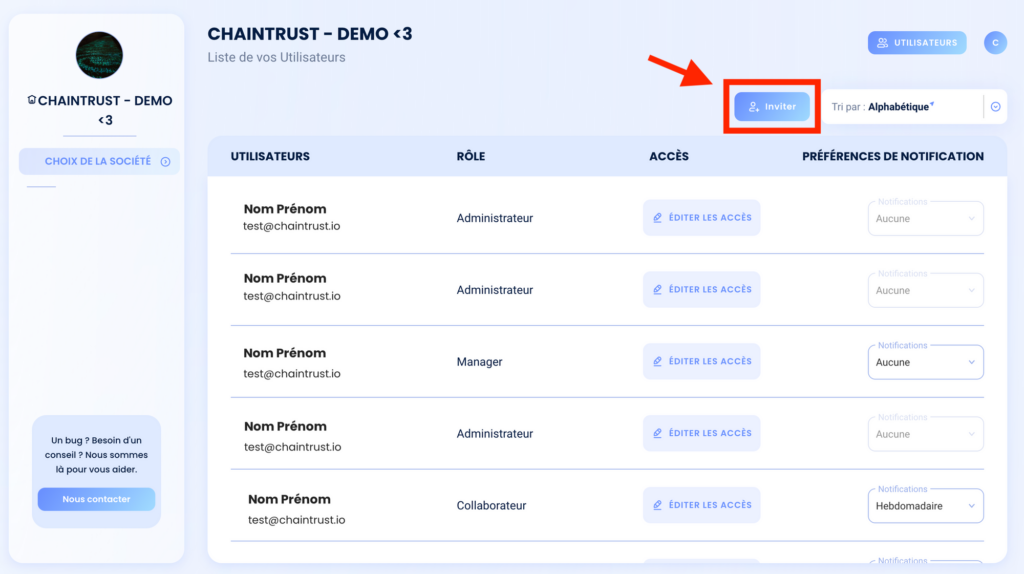Edit access for first Administrateur row

click(701, 217)
